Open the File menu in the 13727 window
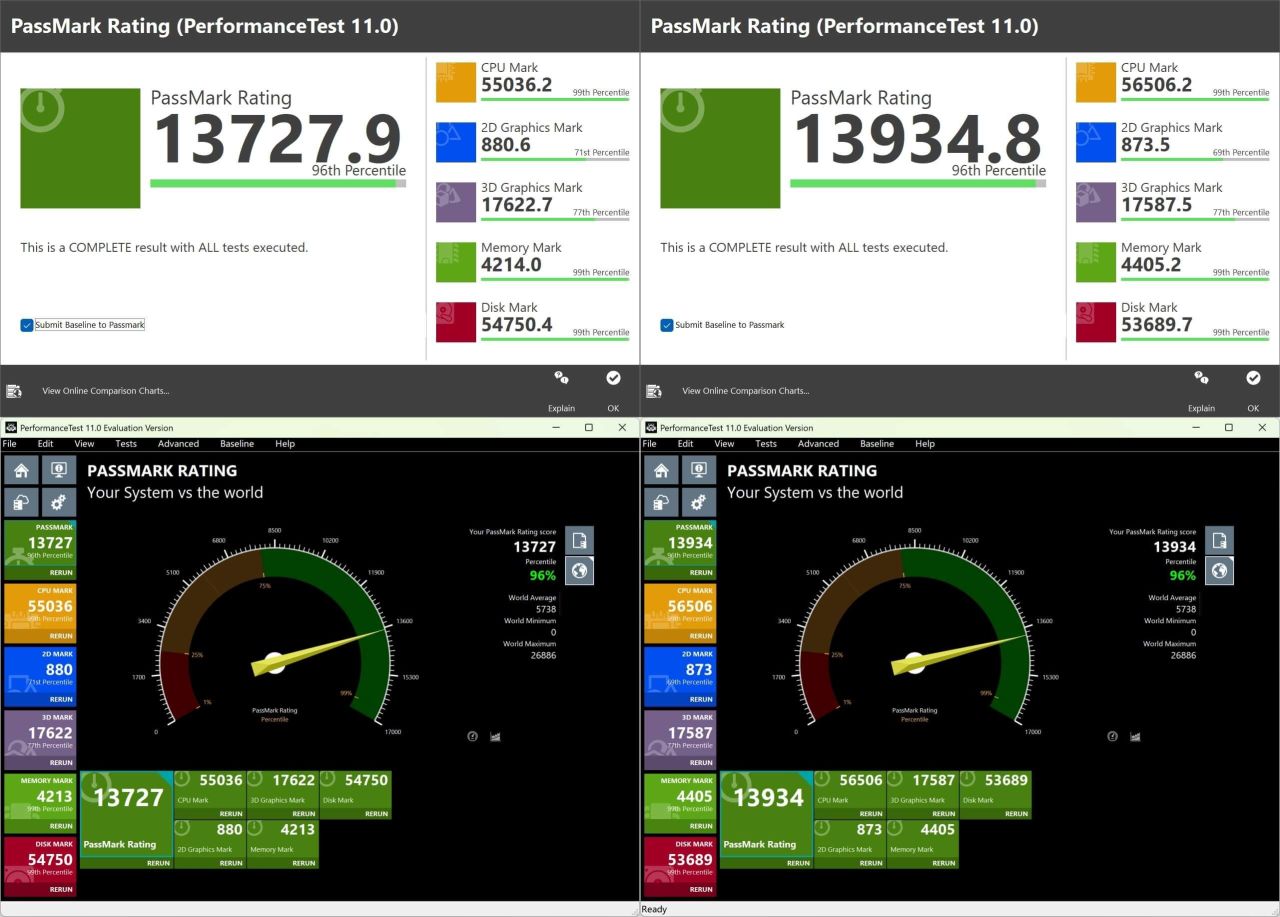1280x917 pixels. pos(9,444)
